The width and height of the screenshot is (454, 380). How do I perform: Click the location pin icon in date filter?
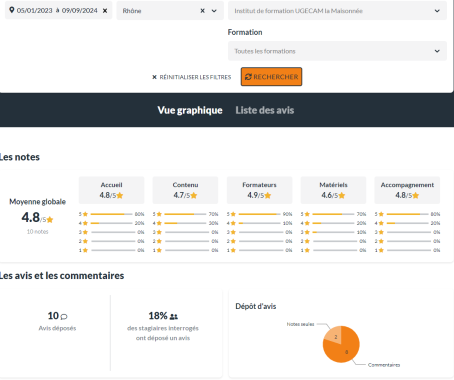[12, 10]
